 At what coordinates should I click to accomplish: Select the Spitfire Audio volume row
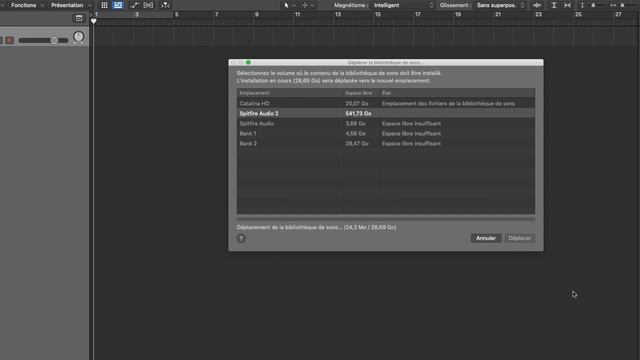[386, 124]
